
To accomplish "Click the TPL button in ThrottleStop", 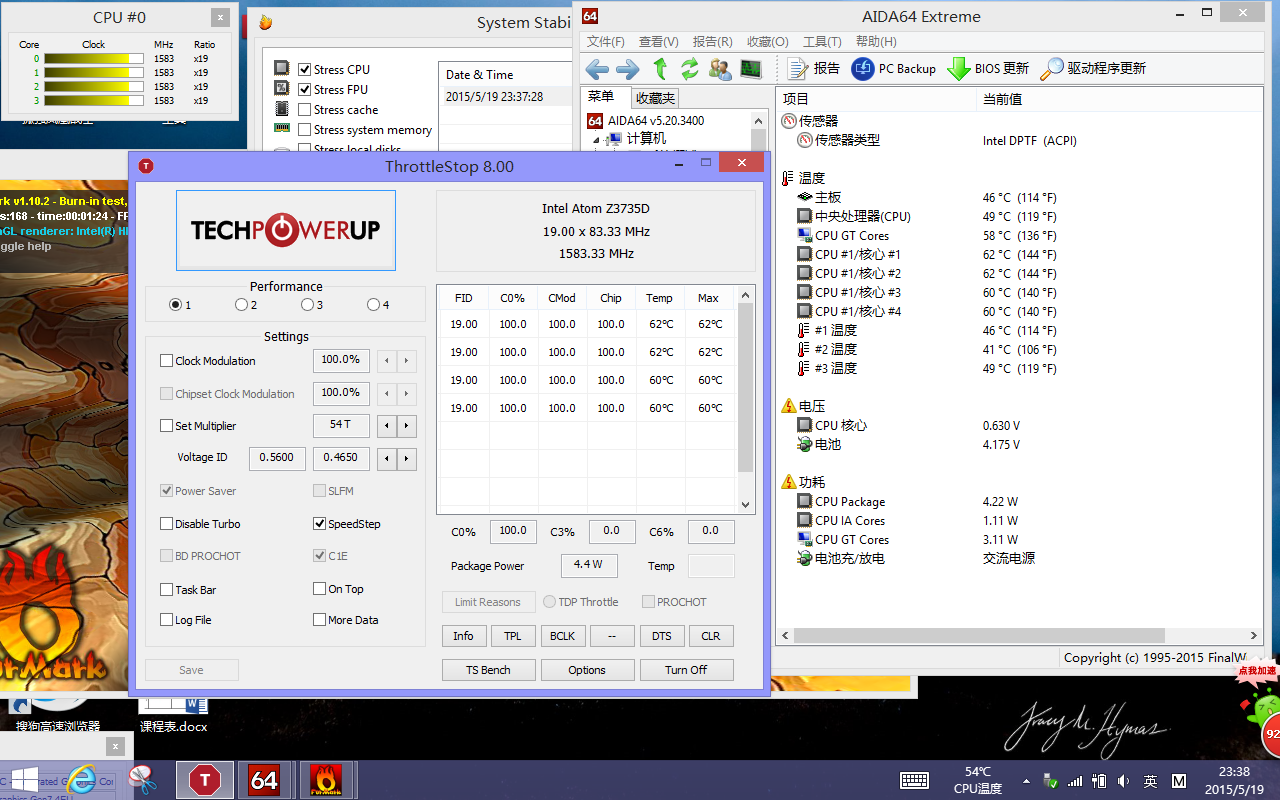I will pos(513,636).
